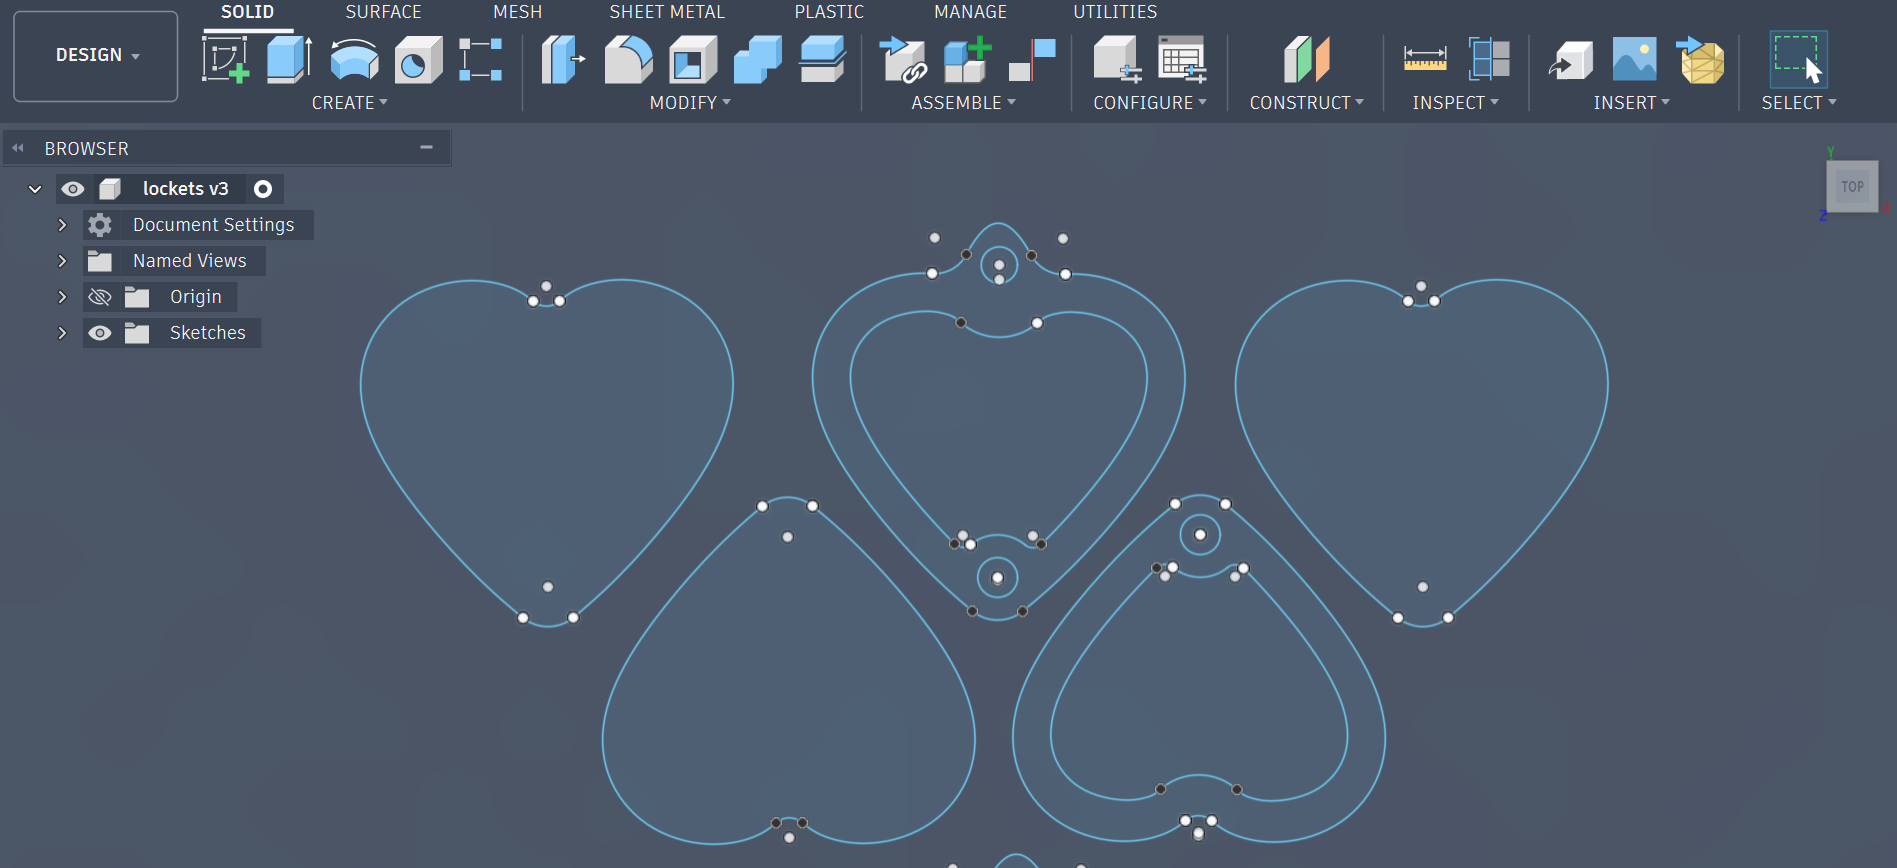Open the Change Parameters table icon
This screenshot has width=1897, height=868.
1182,60
